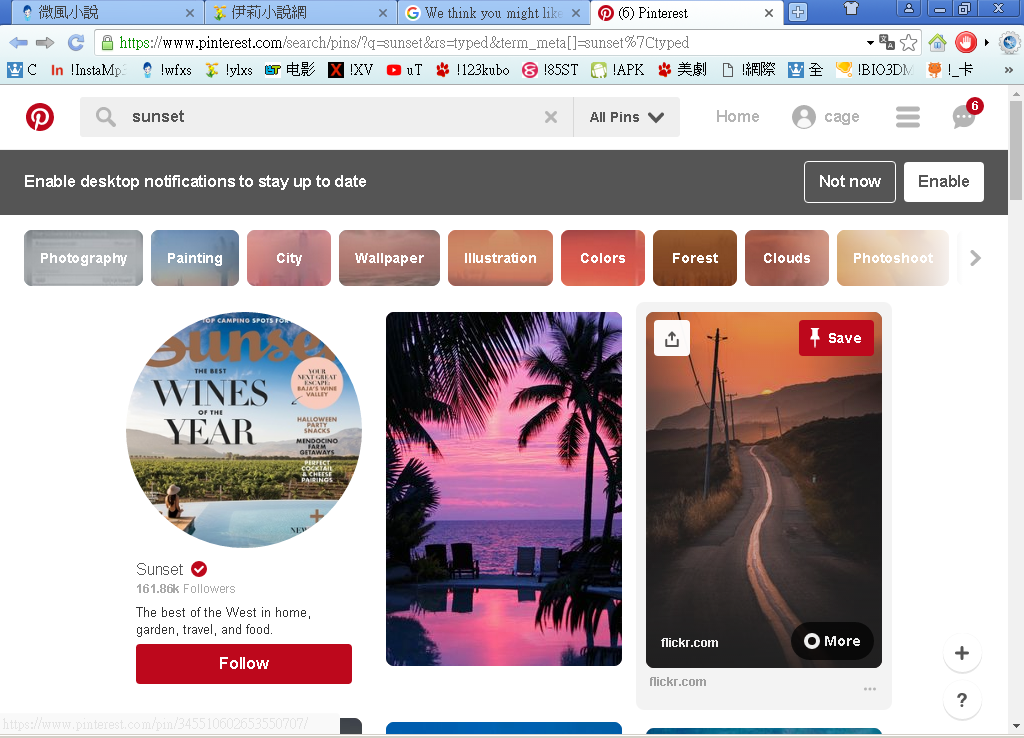This screenshot has height=738, width=1024.
Task: Click the Sunset profile name
Action: tap(159, 570)
